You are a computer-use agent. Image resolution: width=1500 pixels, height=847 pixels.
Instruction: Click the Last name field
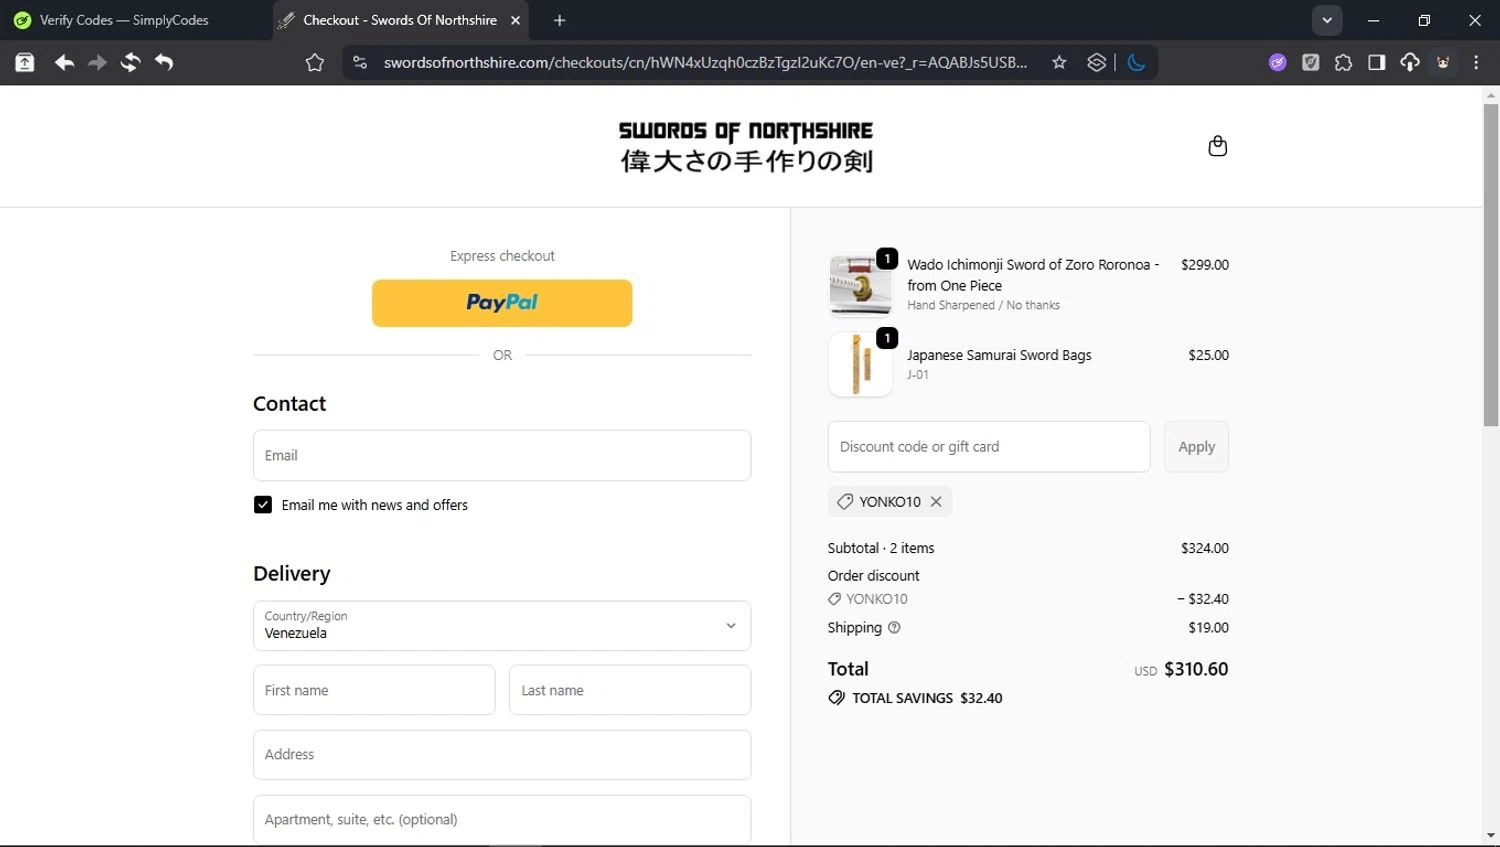[630, 690]
